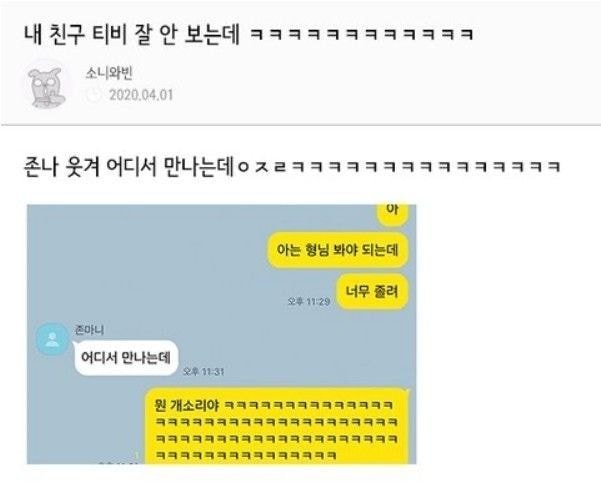Click the small yellow bubble 아 at top
The height and width of the screenshot is (494, 601).
click(392, 213)
